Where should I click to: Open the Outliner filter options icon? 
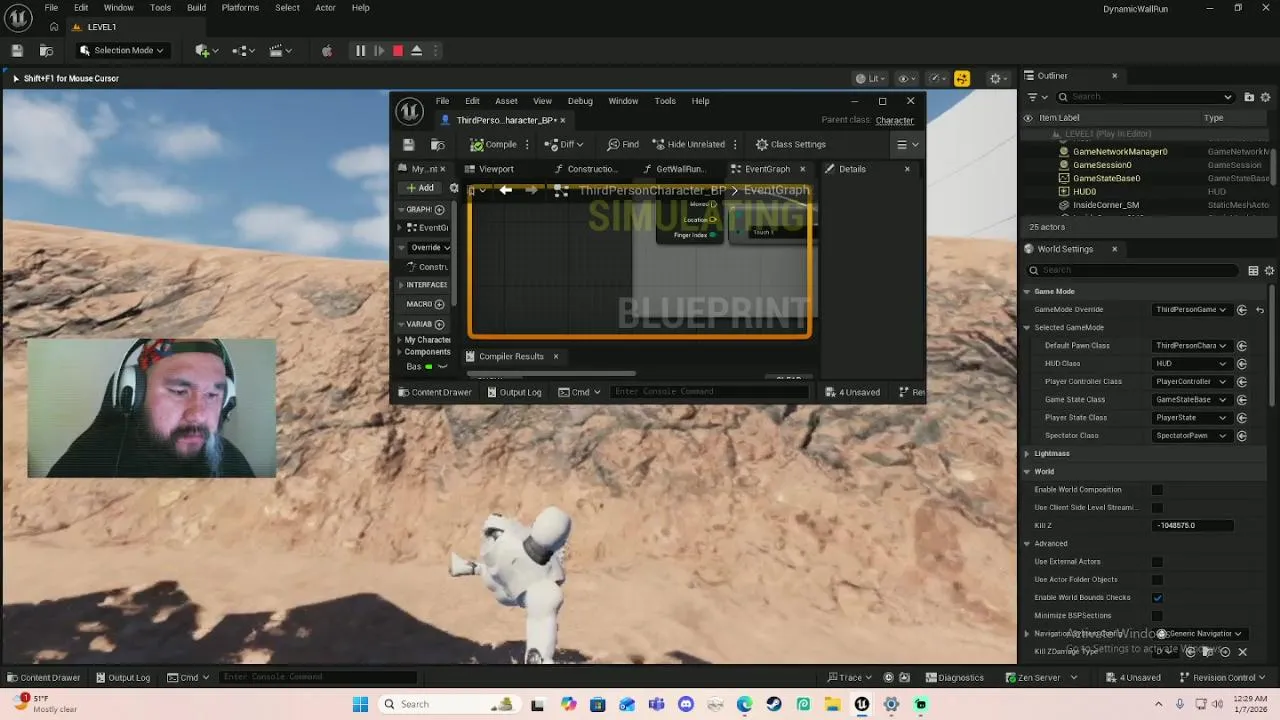click(x=1036, y=97)
